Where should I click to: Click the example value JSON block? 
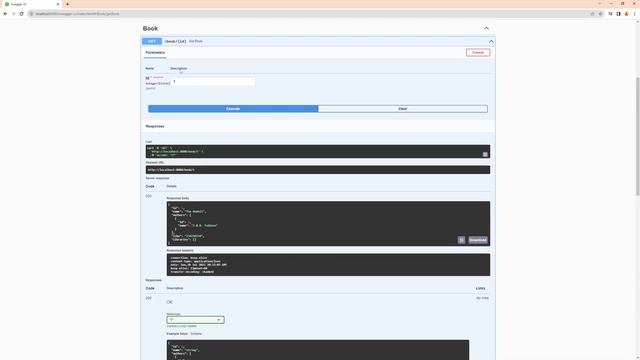[x=318, y=350]
